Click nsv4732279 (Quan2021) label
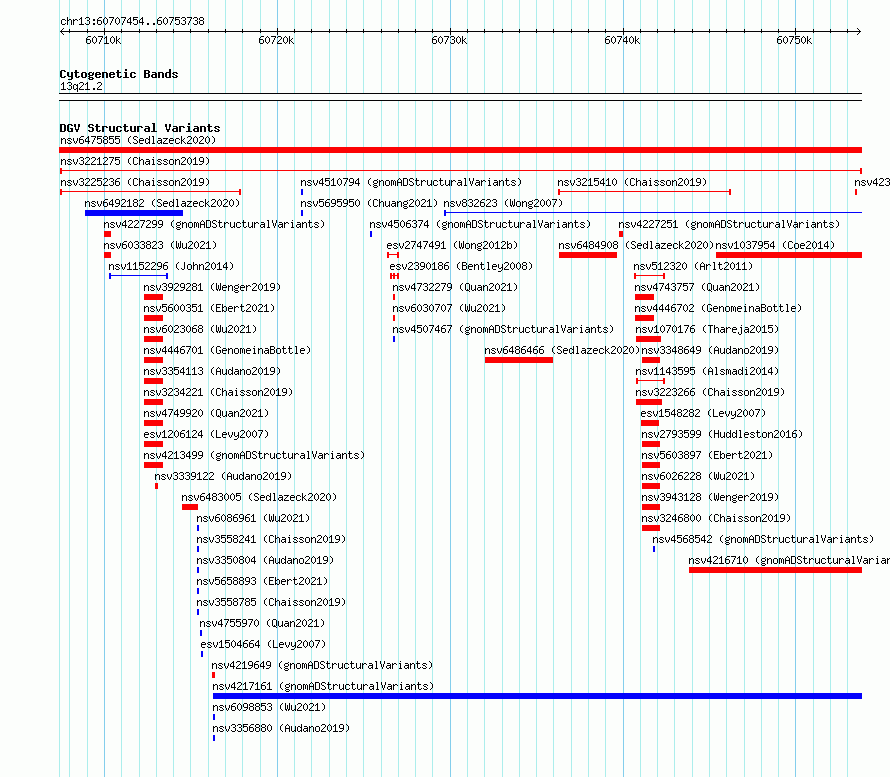Image resolution: width=890 pixels, height=777 pixels. pyautogui.click(x=455, y=287)
